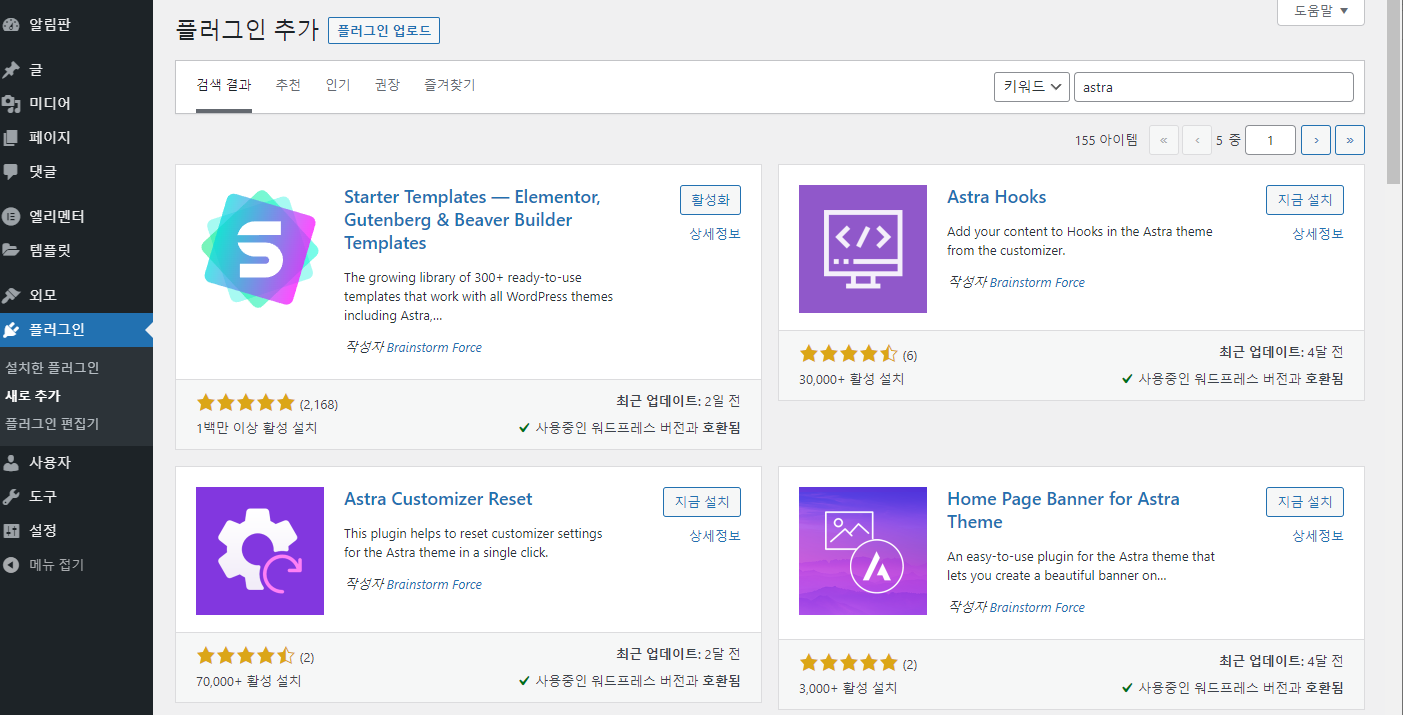Click the 미디어 media icon
Screen dimensions: 1403x715
click(x=11, y=104)
